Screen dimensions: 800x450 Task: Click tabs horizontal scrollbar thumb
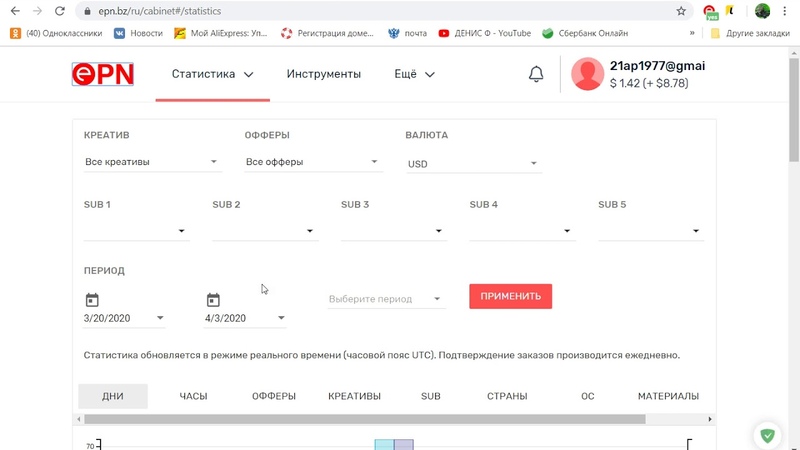365,419
